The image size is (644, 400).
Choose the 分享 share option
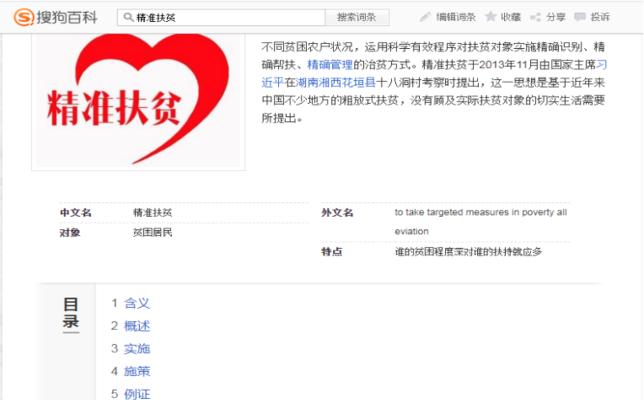point(555,17)
